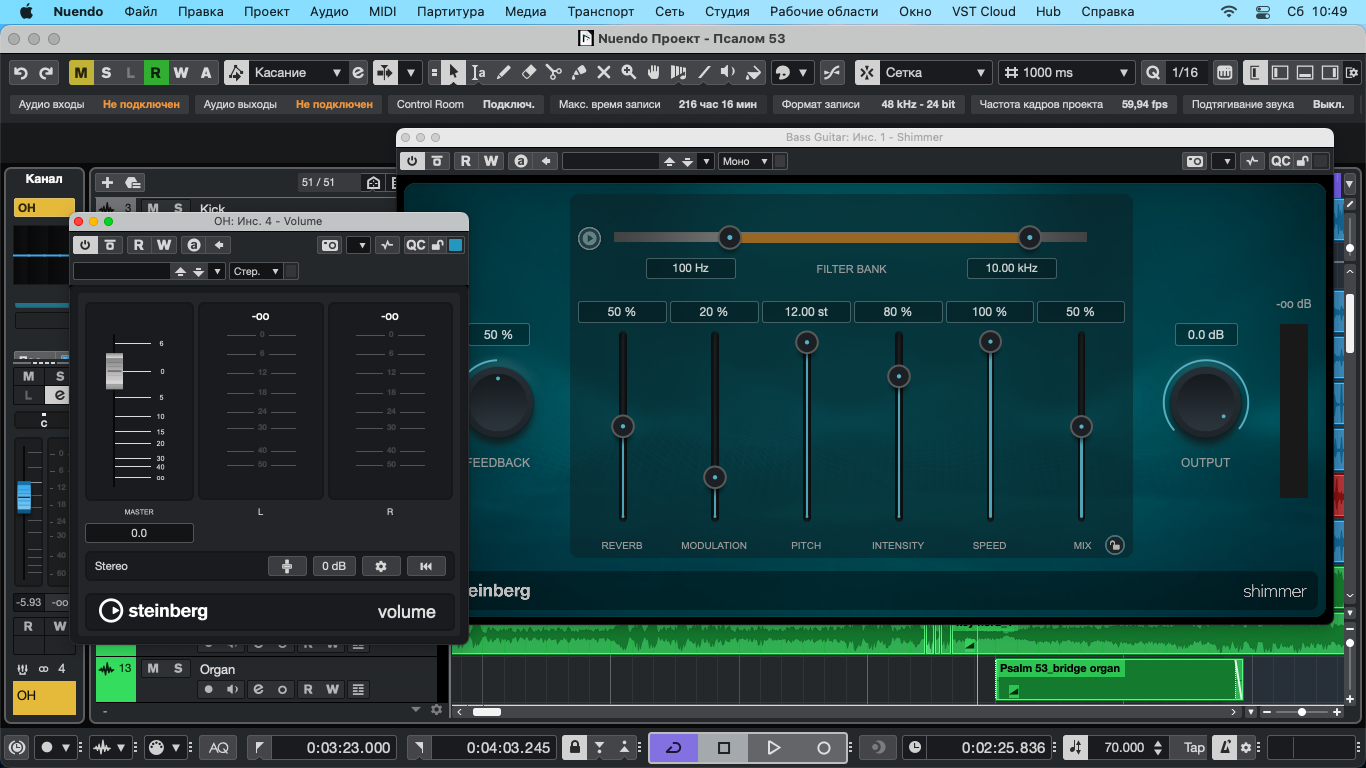Select the Mute X tool
Viewport: 1366px width, 768px height.
[604, 72]
